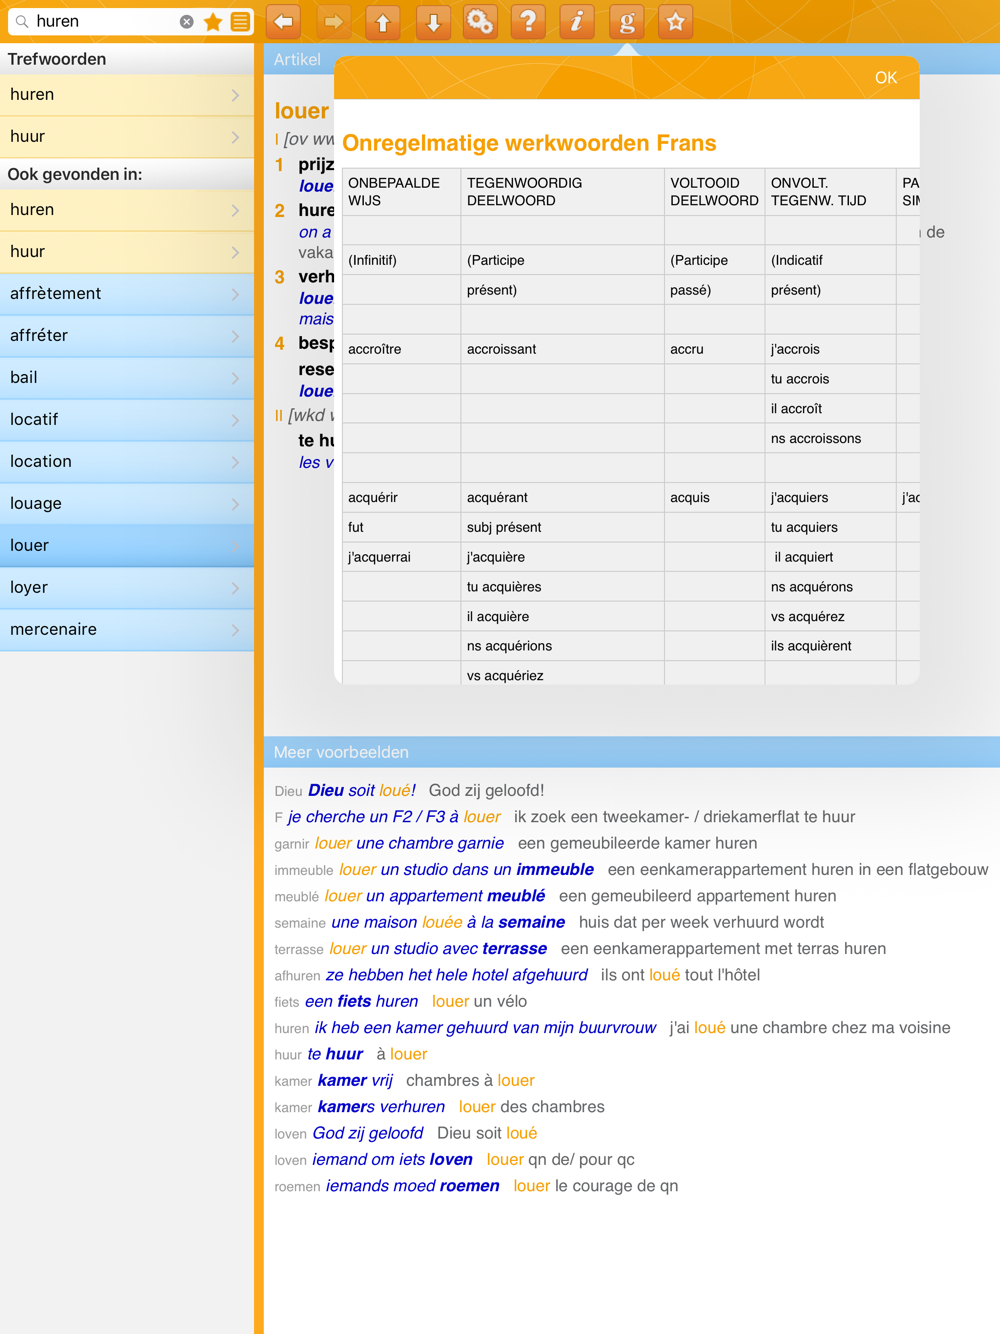
Task: Click 'kamers verhuren' example phrase
Action: [x=381, y=1107]
